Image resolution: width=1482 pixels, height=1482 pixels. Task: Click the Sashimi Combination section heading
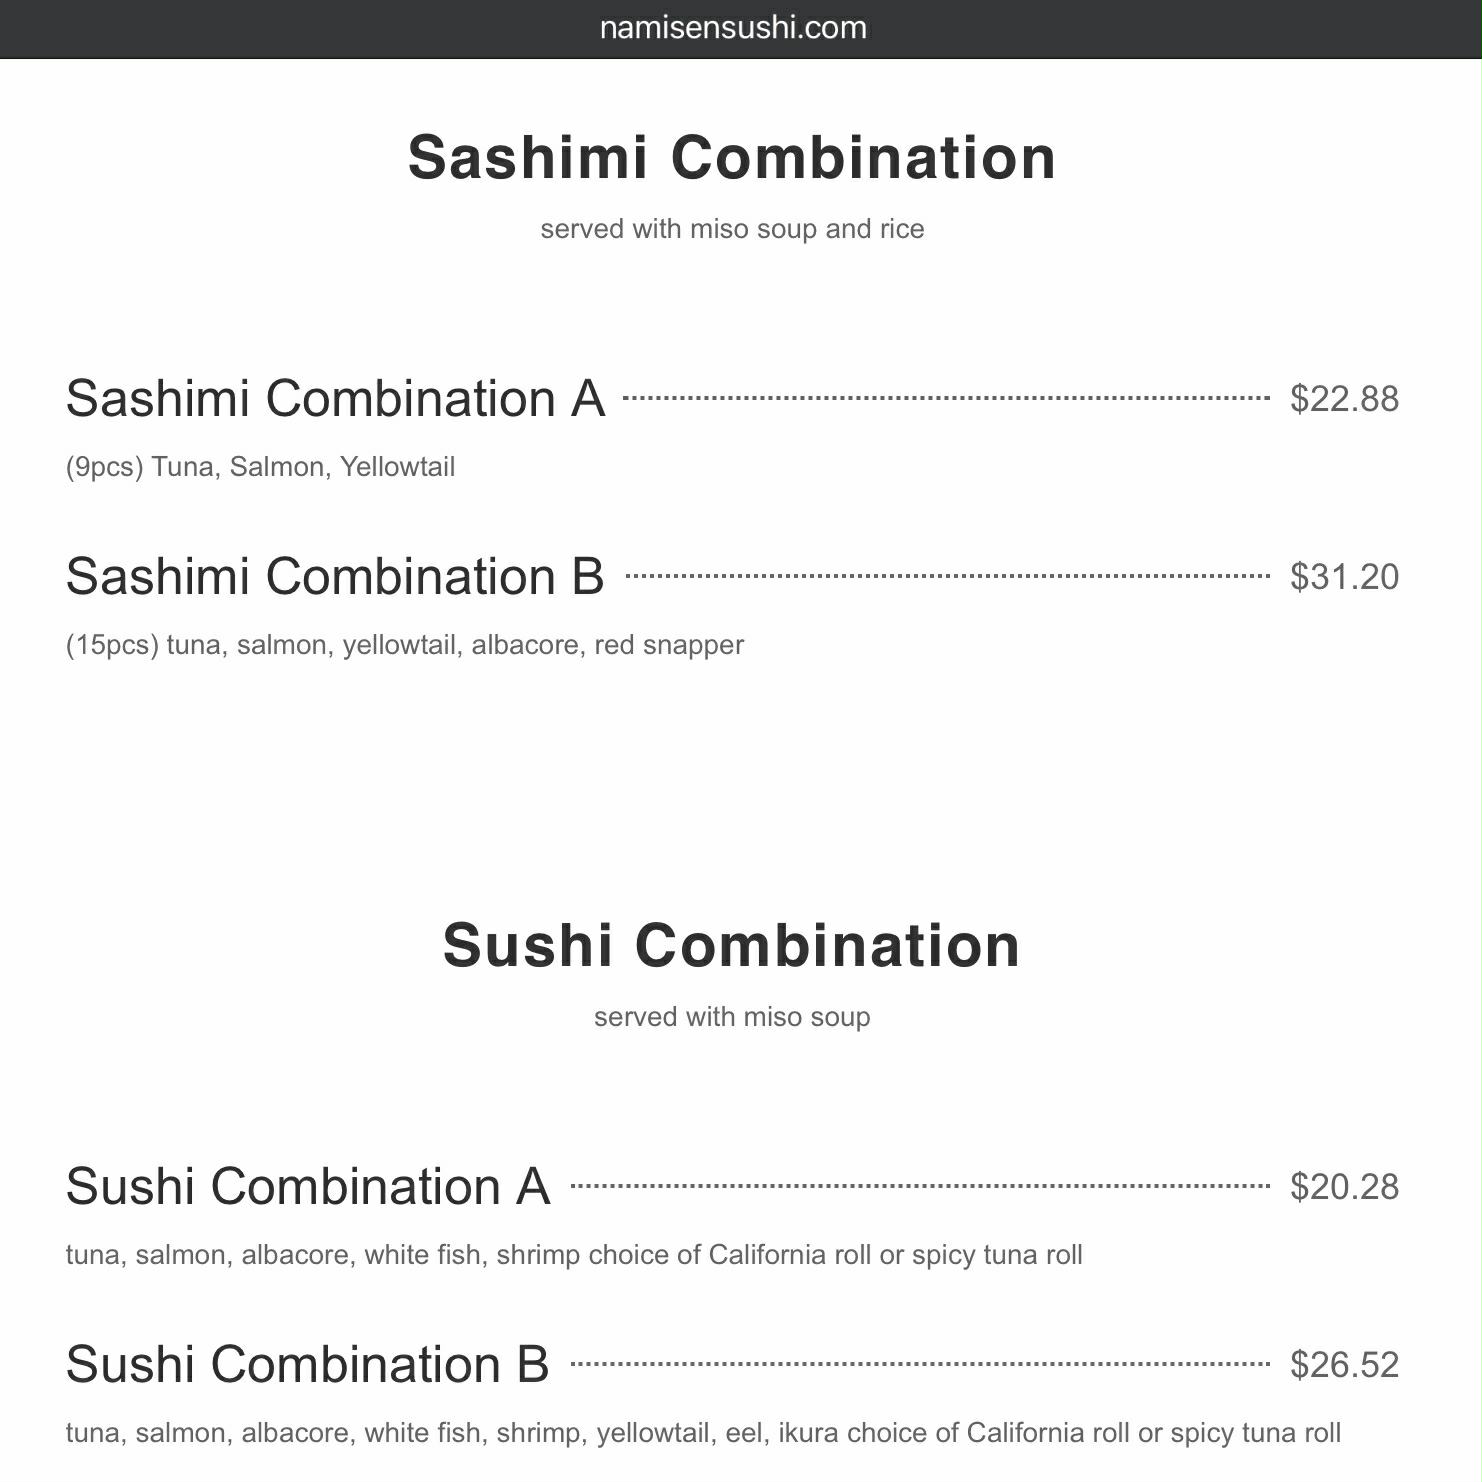(x=732, y=158)
